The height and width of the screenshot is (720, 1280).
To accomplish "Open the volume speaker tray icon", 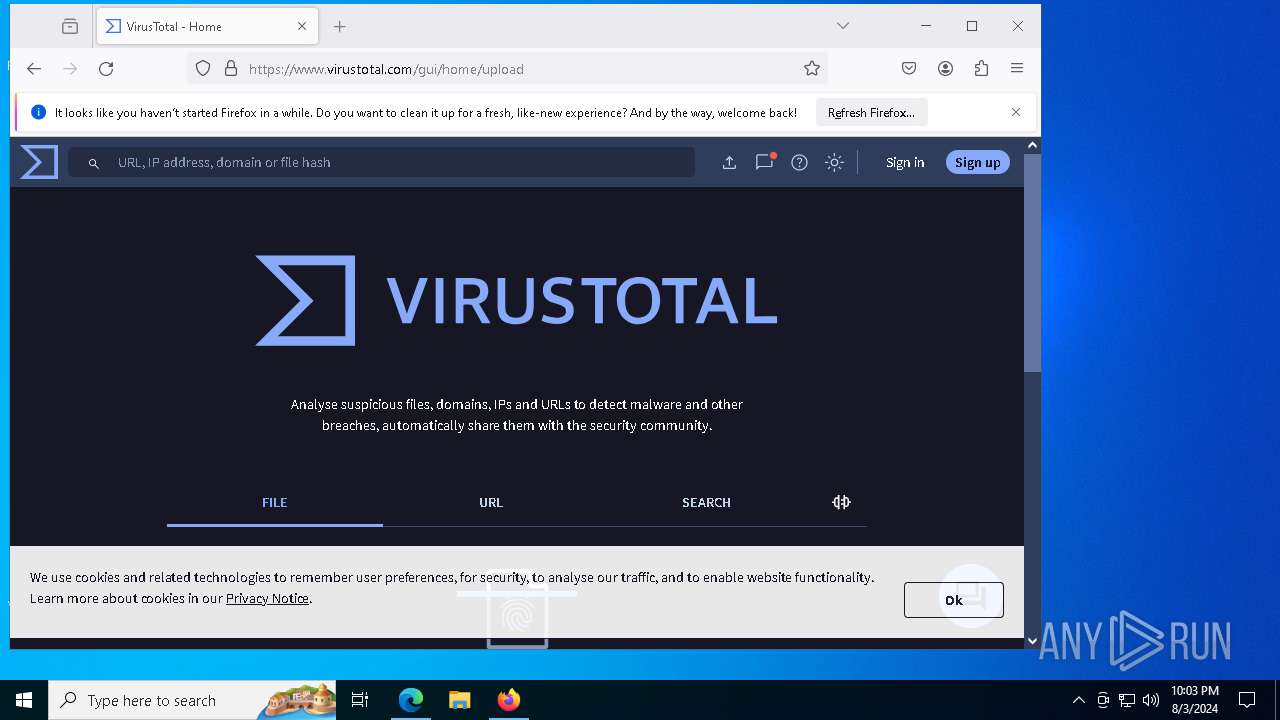I will coord(1151,700).
